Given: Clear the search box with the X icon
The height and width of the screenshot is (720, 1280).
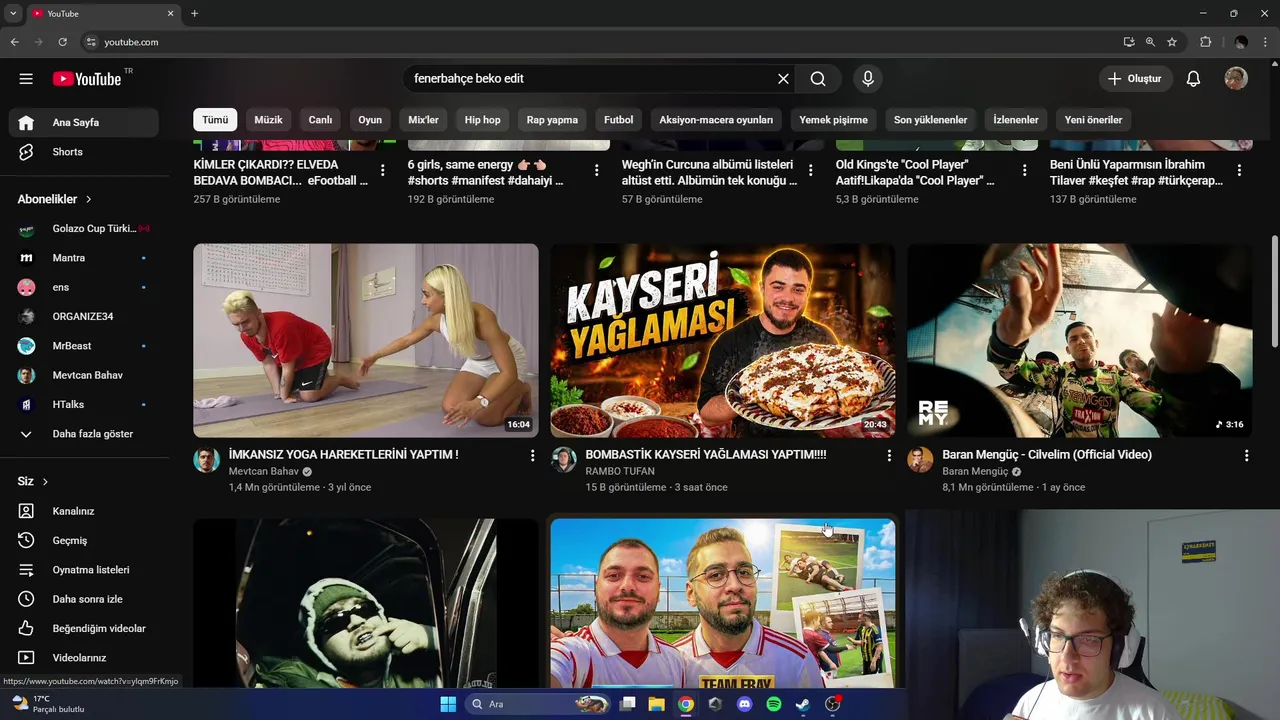Looking at the screenshot, I should [x=783, y=79].
